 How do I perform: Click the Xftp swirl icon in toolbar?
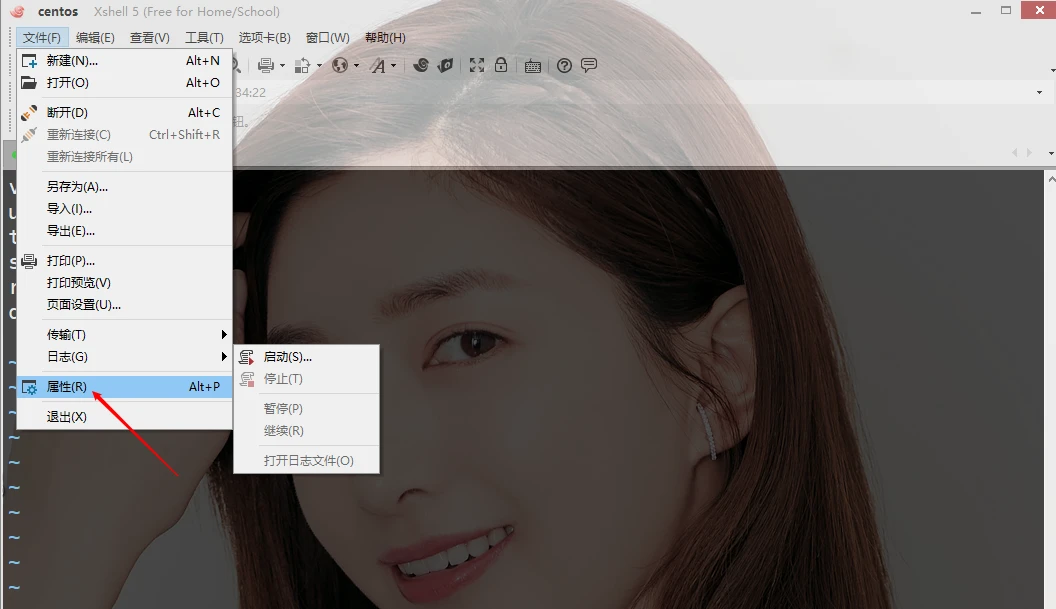(x=421, y=65)
